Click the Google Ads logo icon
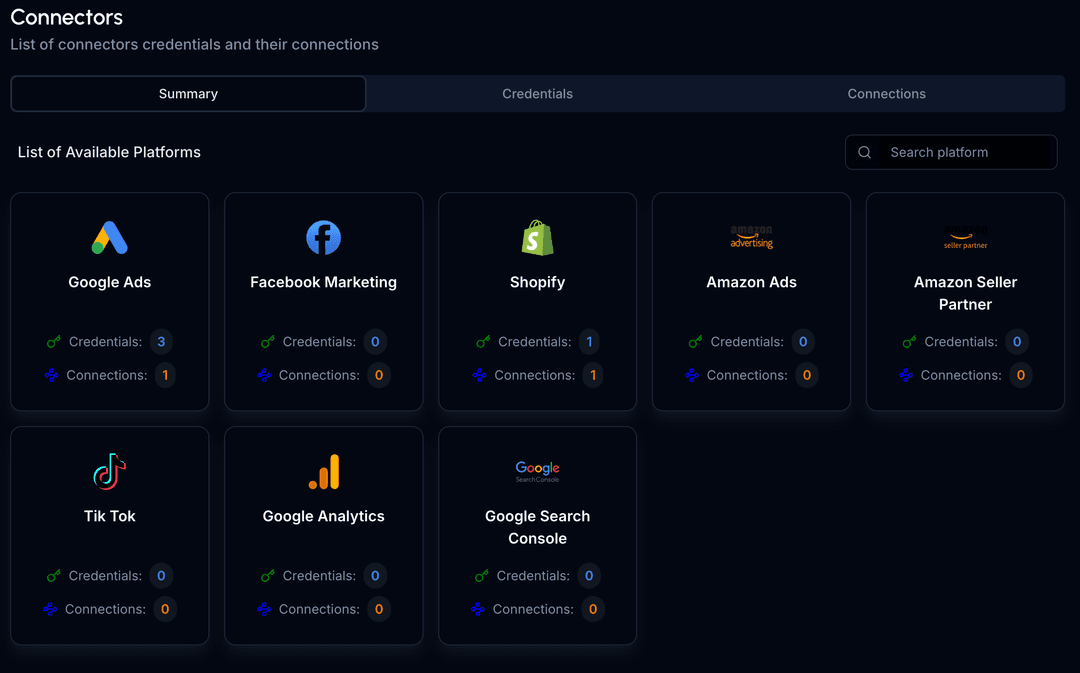 point(110,238)
